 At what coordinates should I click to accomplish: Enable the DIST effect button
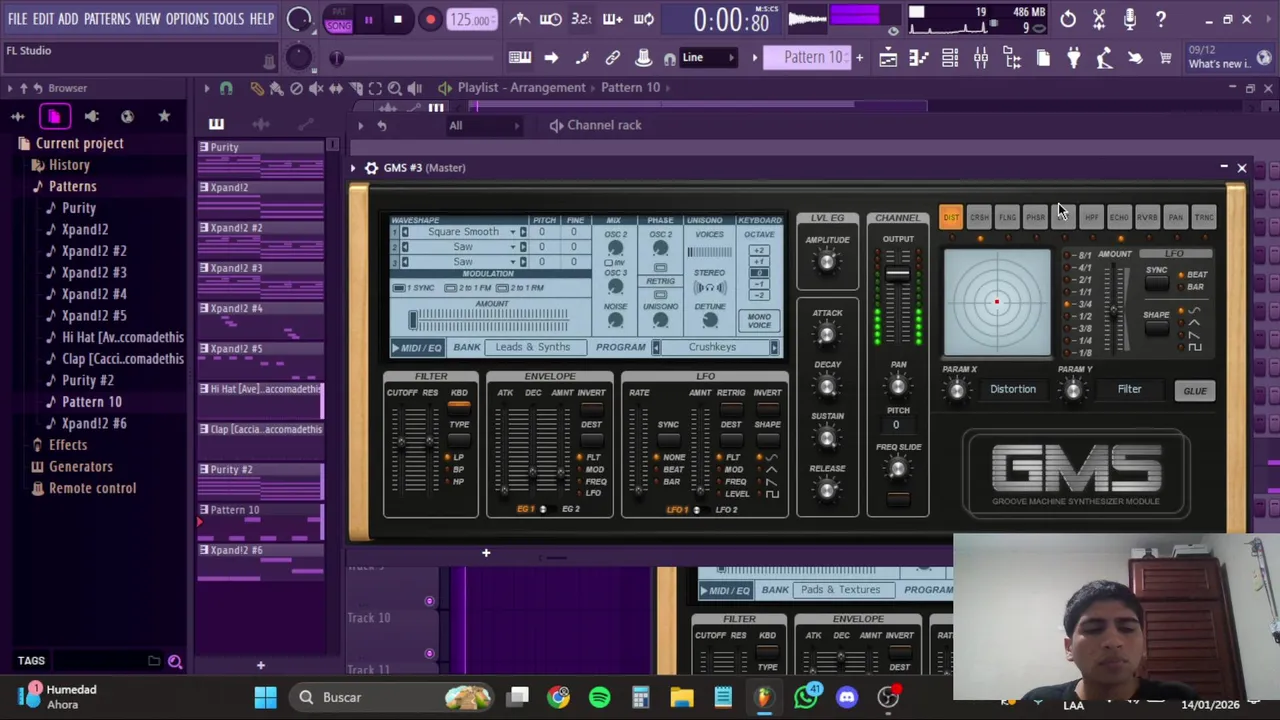[x=951, y=217]
